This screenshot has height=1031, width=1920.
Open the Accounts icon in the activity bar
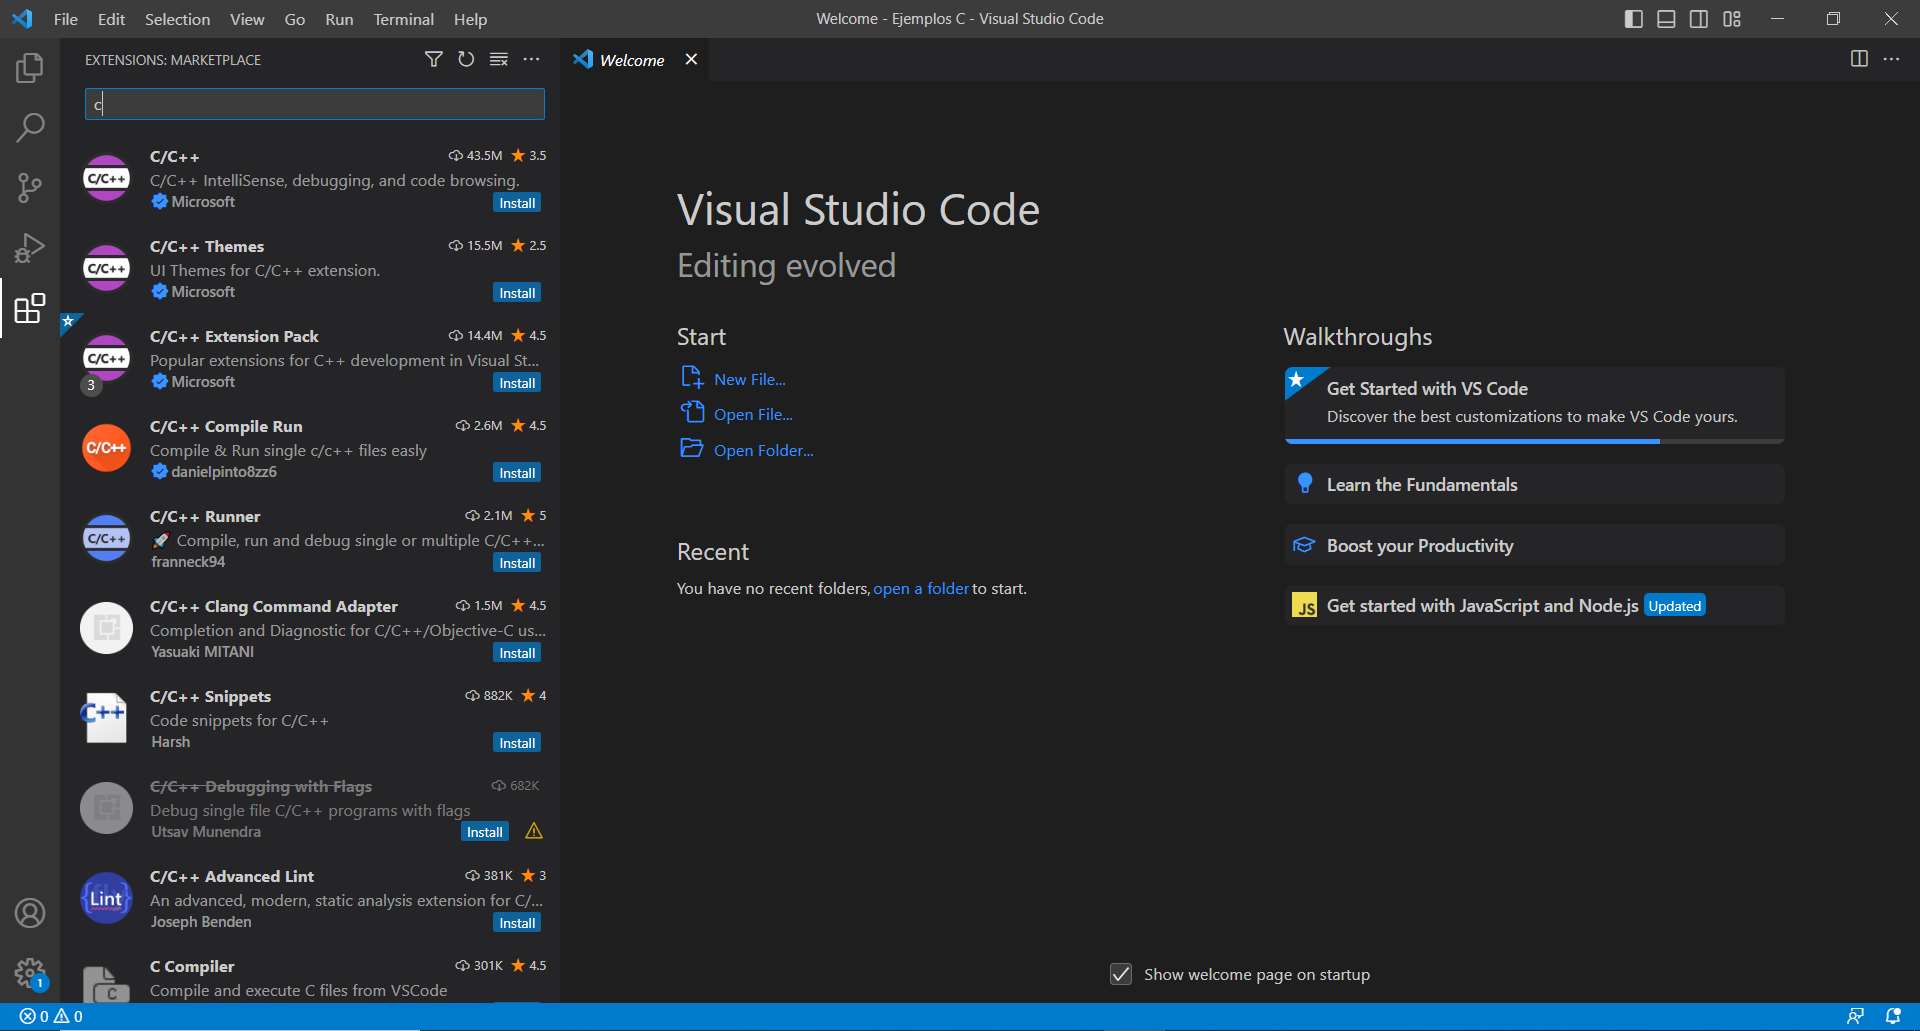tap(29, 913)
